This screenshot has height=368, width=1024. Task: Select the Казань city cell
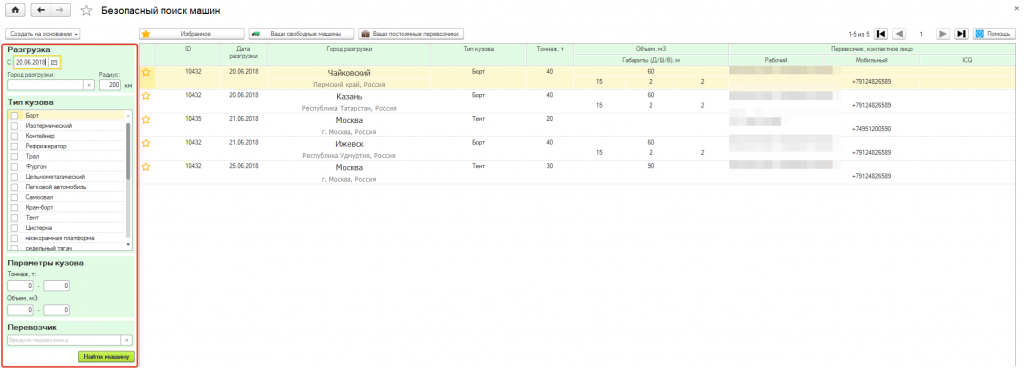click(x=349, y=96)
